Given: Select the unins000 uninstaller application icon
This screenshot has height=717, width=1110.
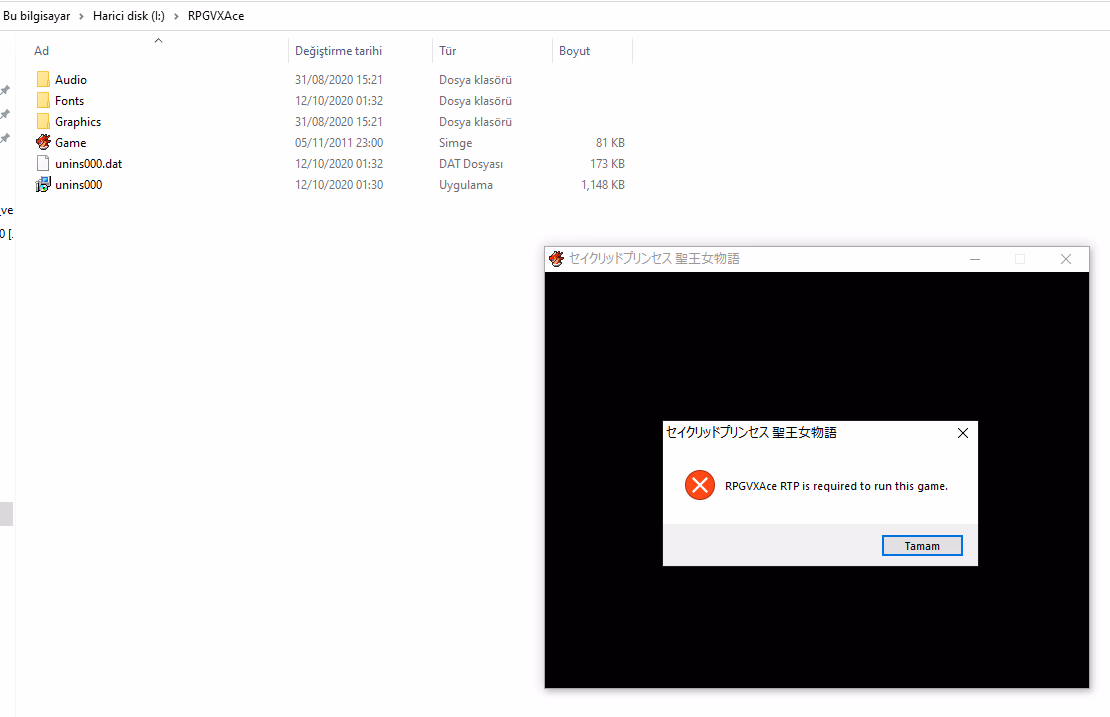Looking at the screenshot, I should pos(43,184).
